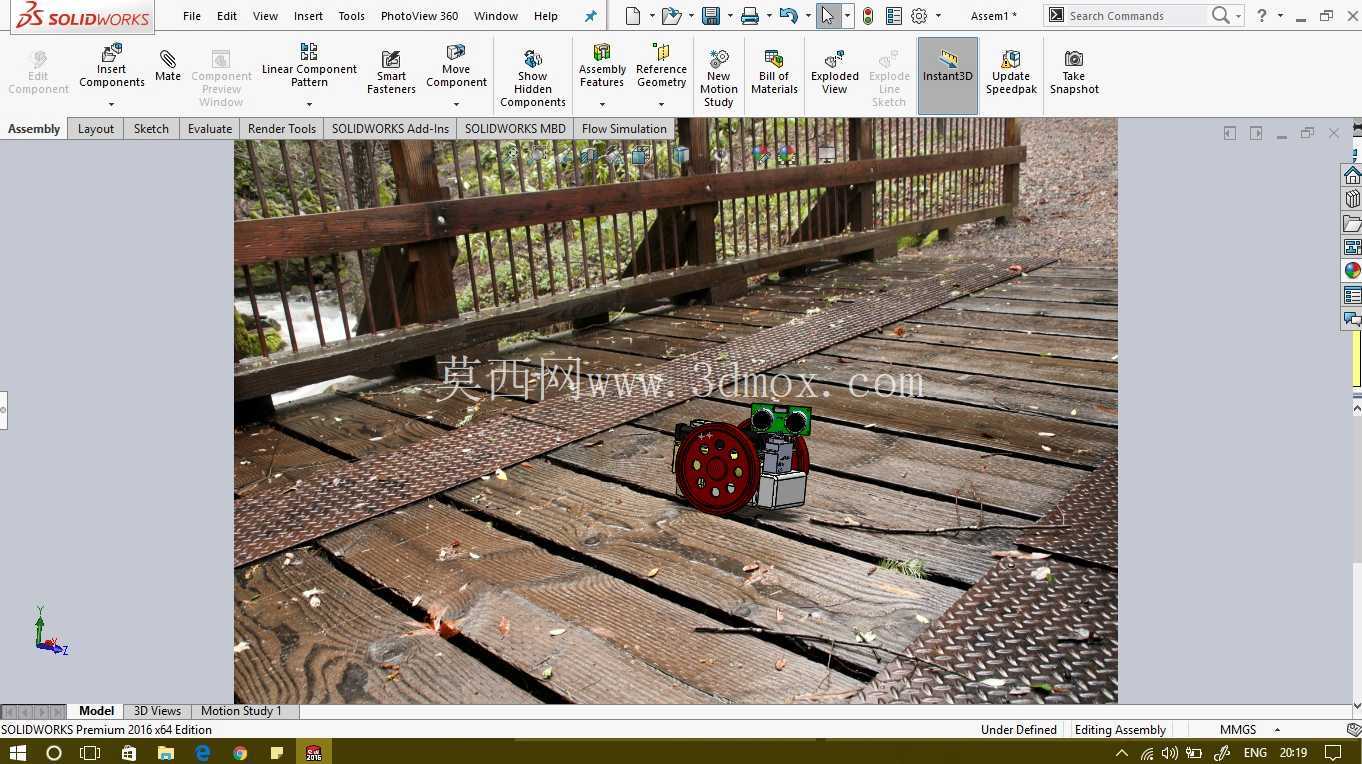The width and height of the screenshot is (1362, 764).
Task: Open Google Chrome from the taskbar
Action: tap(240, 752)
